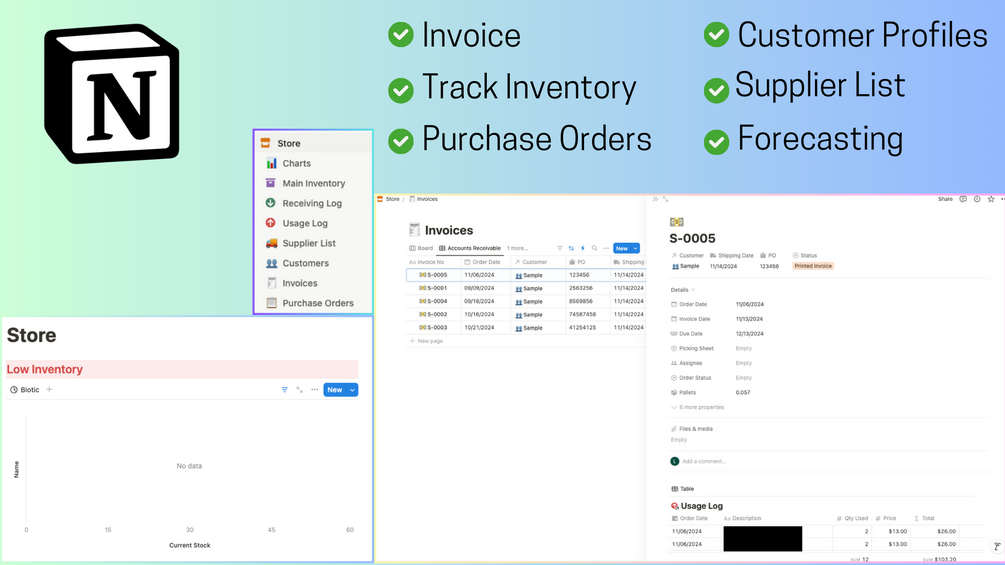The width and height of the screenshot is (1005, 565).
Task: Click the Store icon at sidebar top
Action: click(265, 143)
